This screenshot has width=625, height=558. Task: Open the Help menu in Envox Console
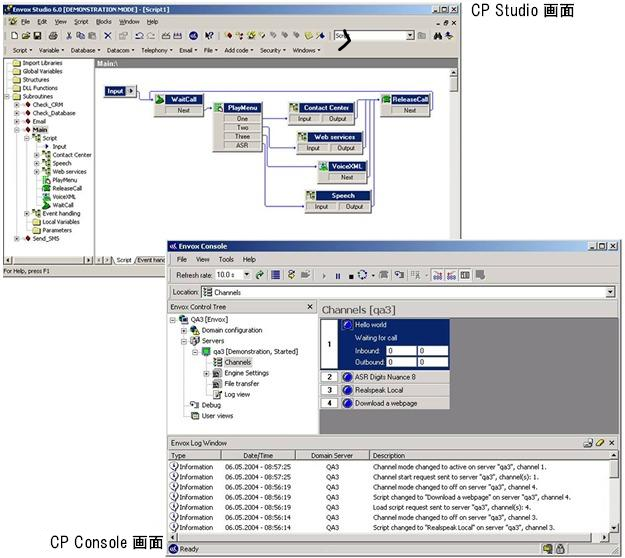pos(249,259)
